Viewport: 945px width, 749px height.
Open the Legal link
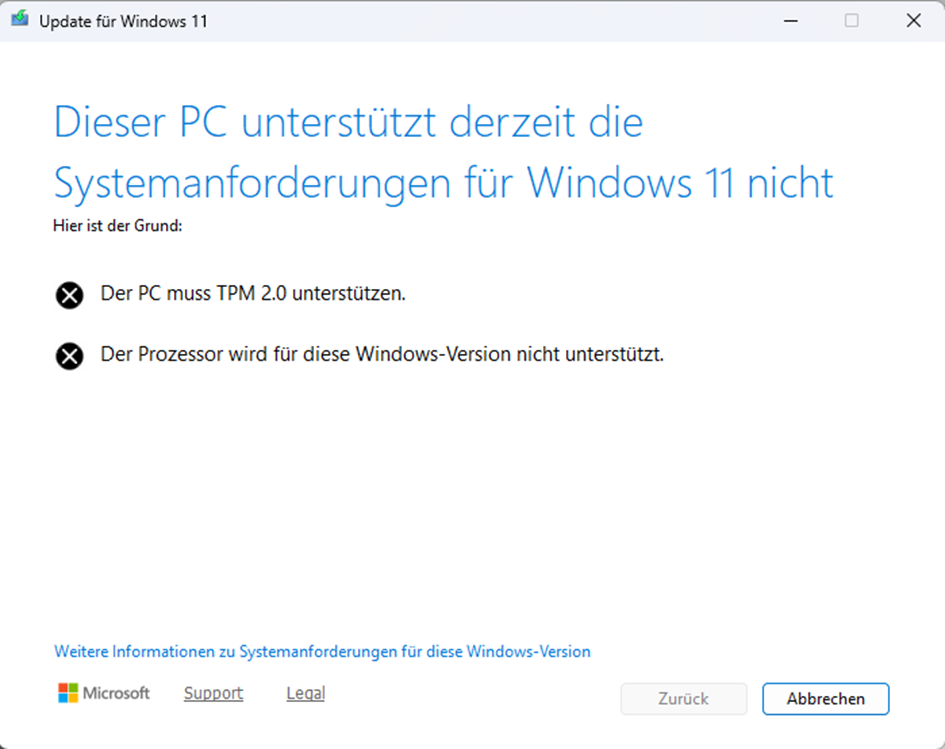(x=306, y=694)
